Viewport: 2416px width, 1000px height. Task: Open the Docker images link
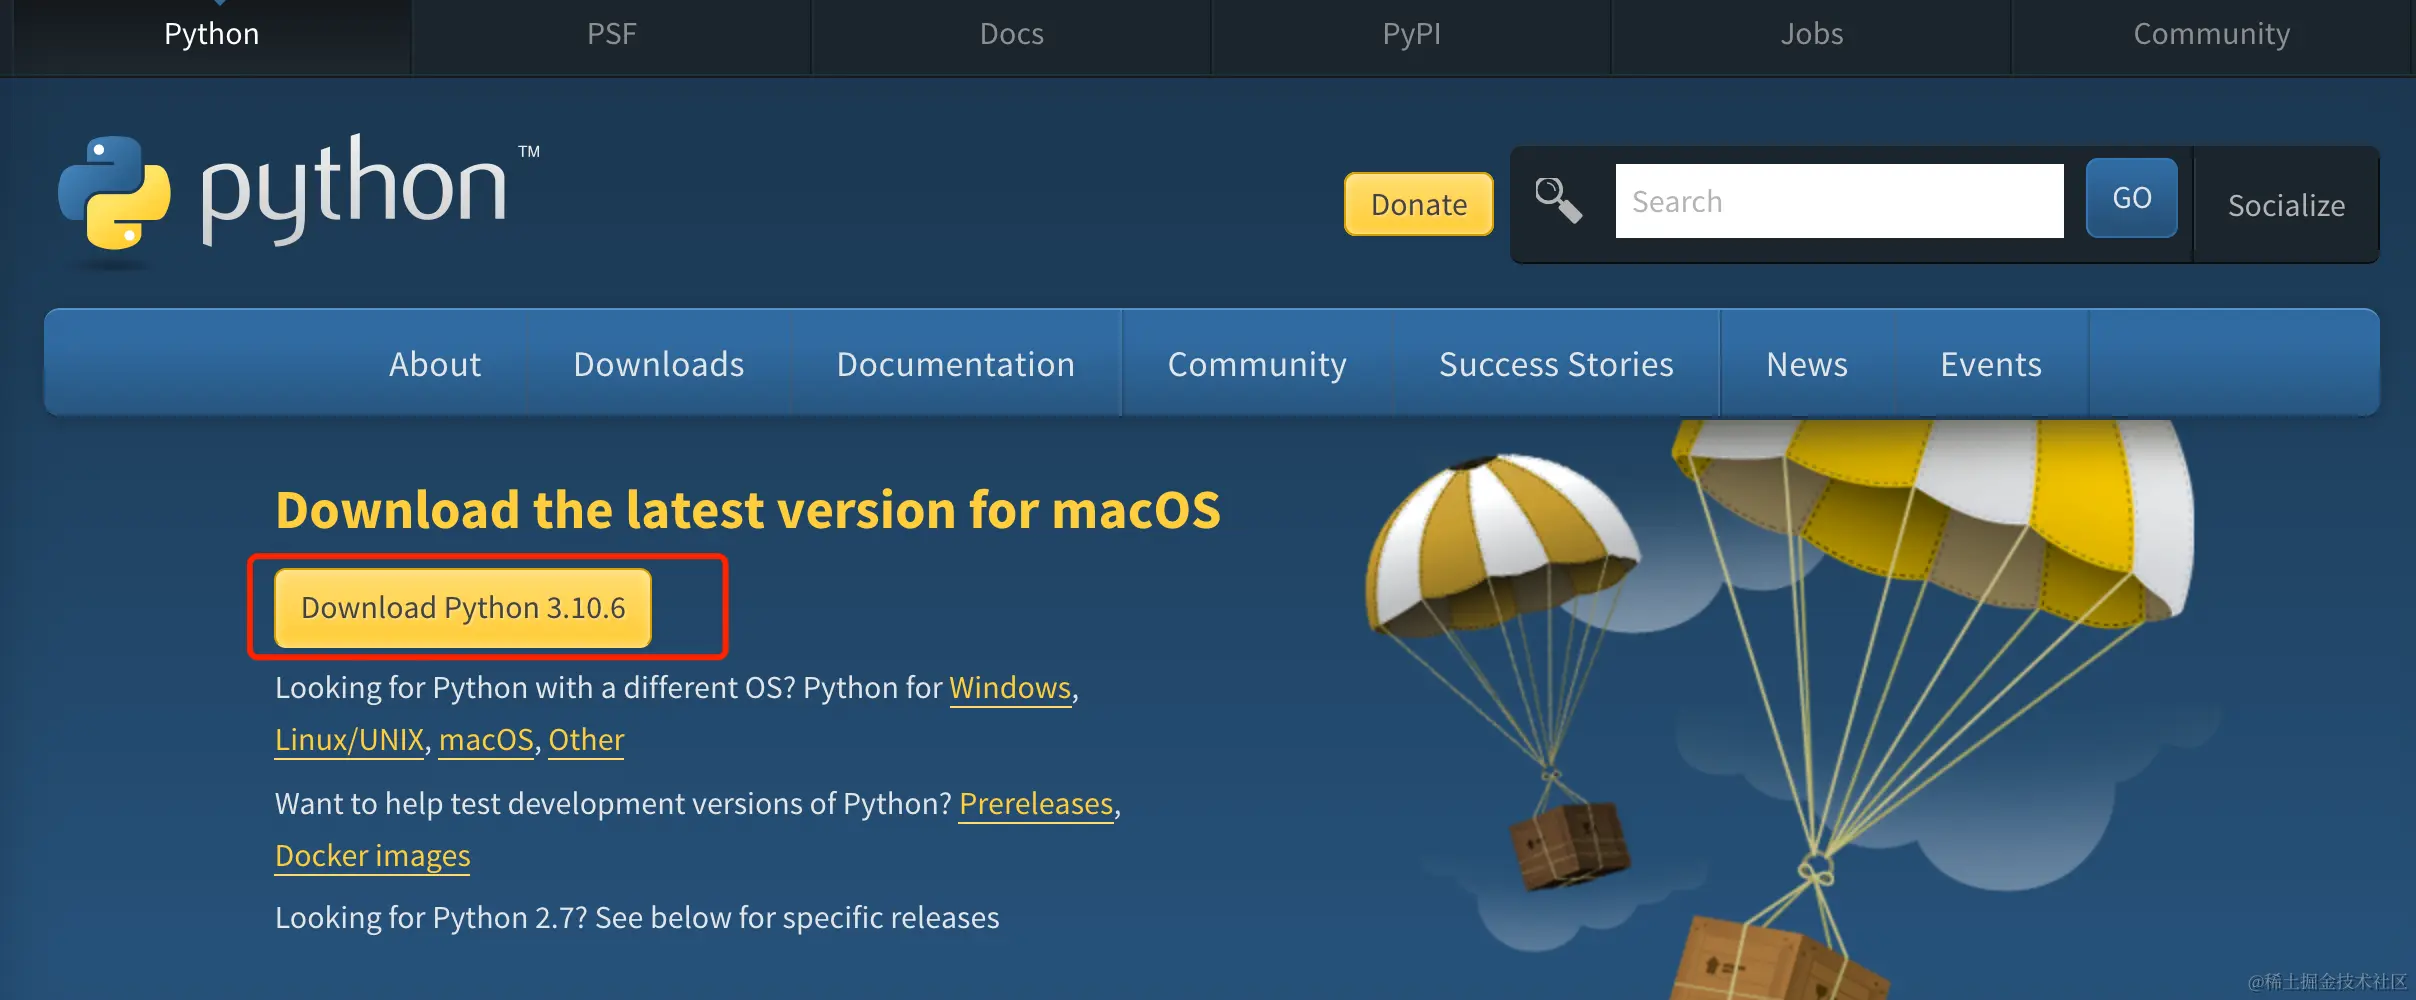coord(372,856)
